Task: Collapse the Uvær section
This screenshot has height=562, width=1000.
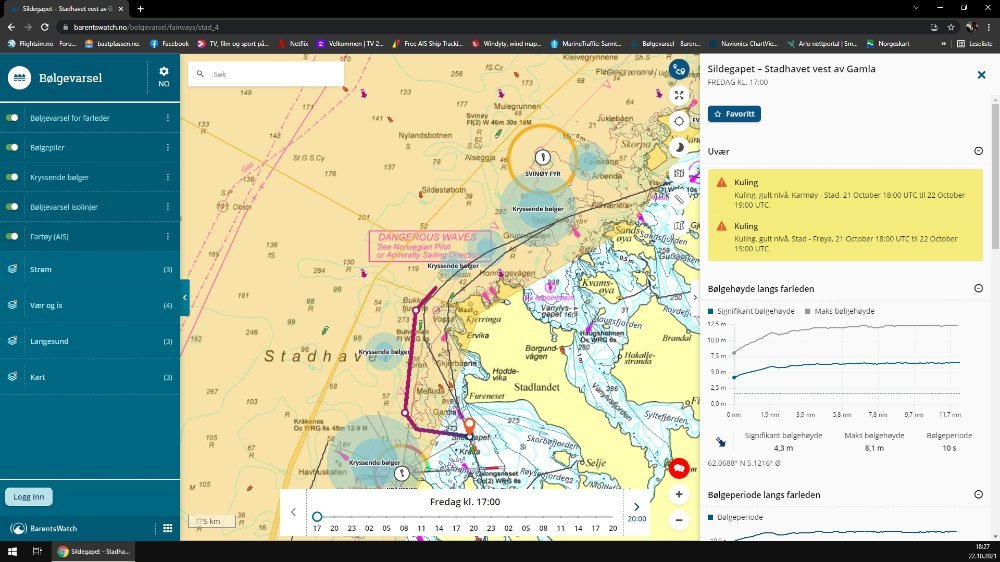Action: click(x=978, y=151)
